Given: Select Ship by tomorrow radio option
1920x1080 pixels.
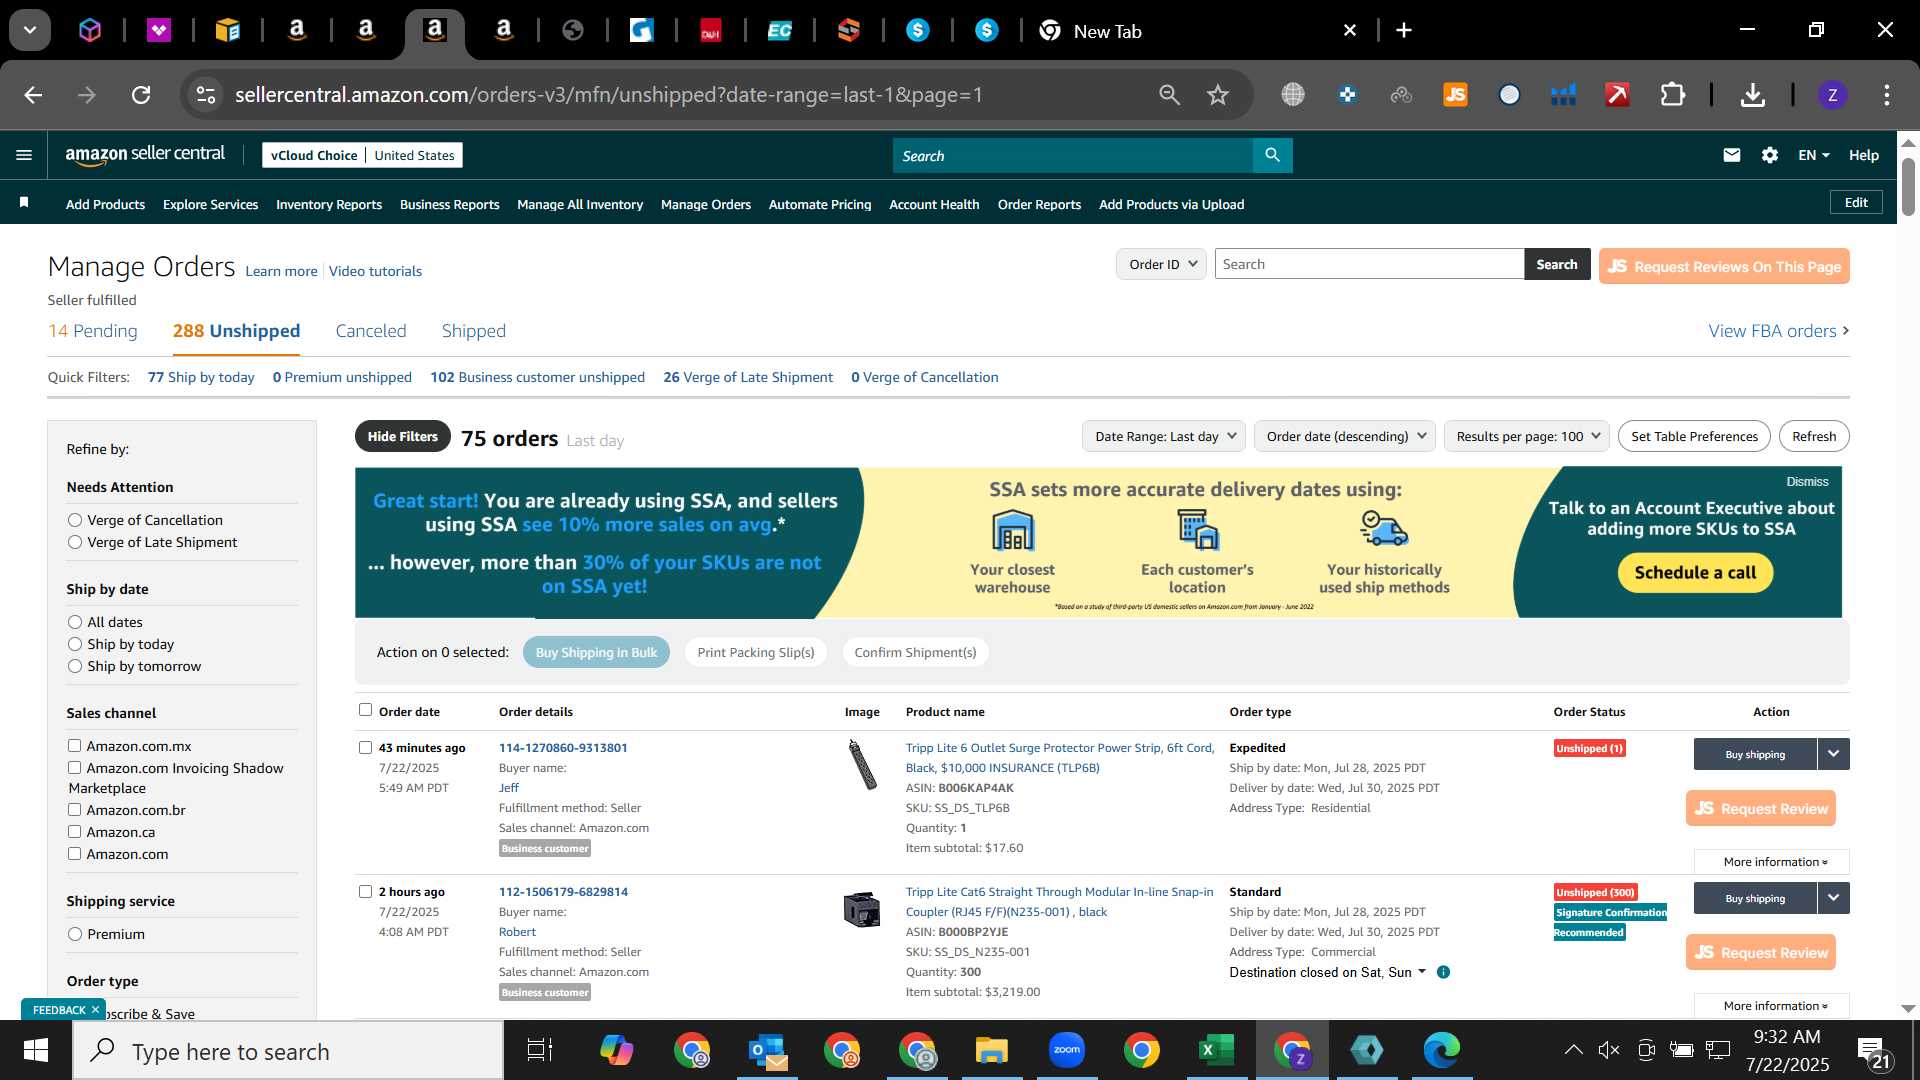Looking at the screenshot, I should click(x=75, y=666).
